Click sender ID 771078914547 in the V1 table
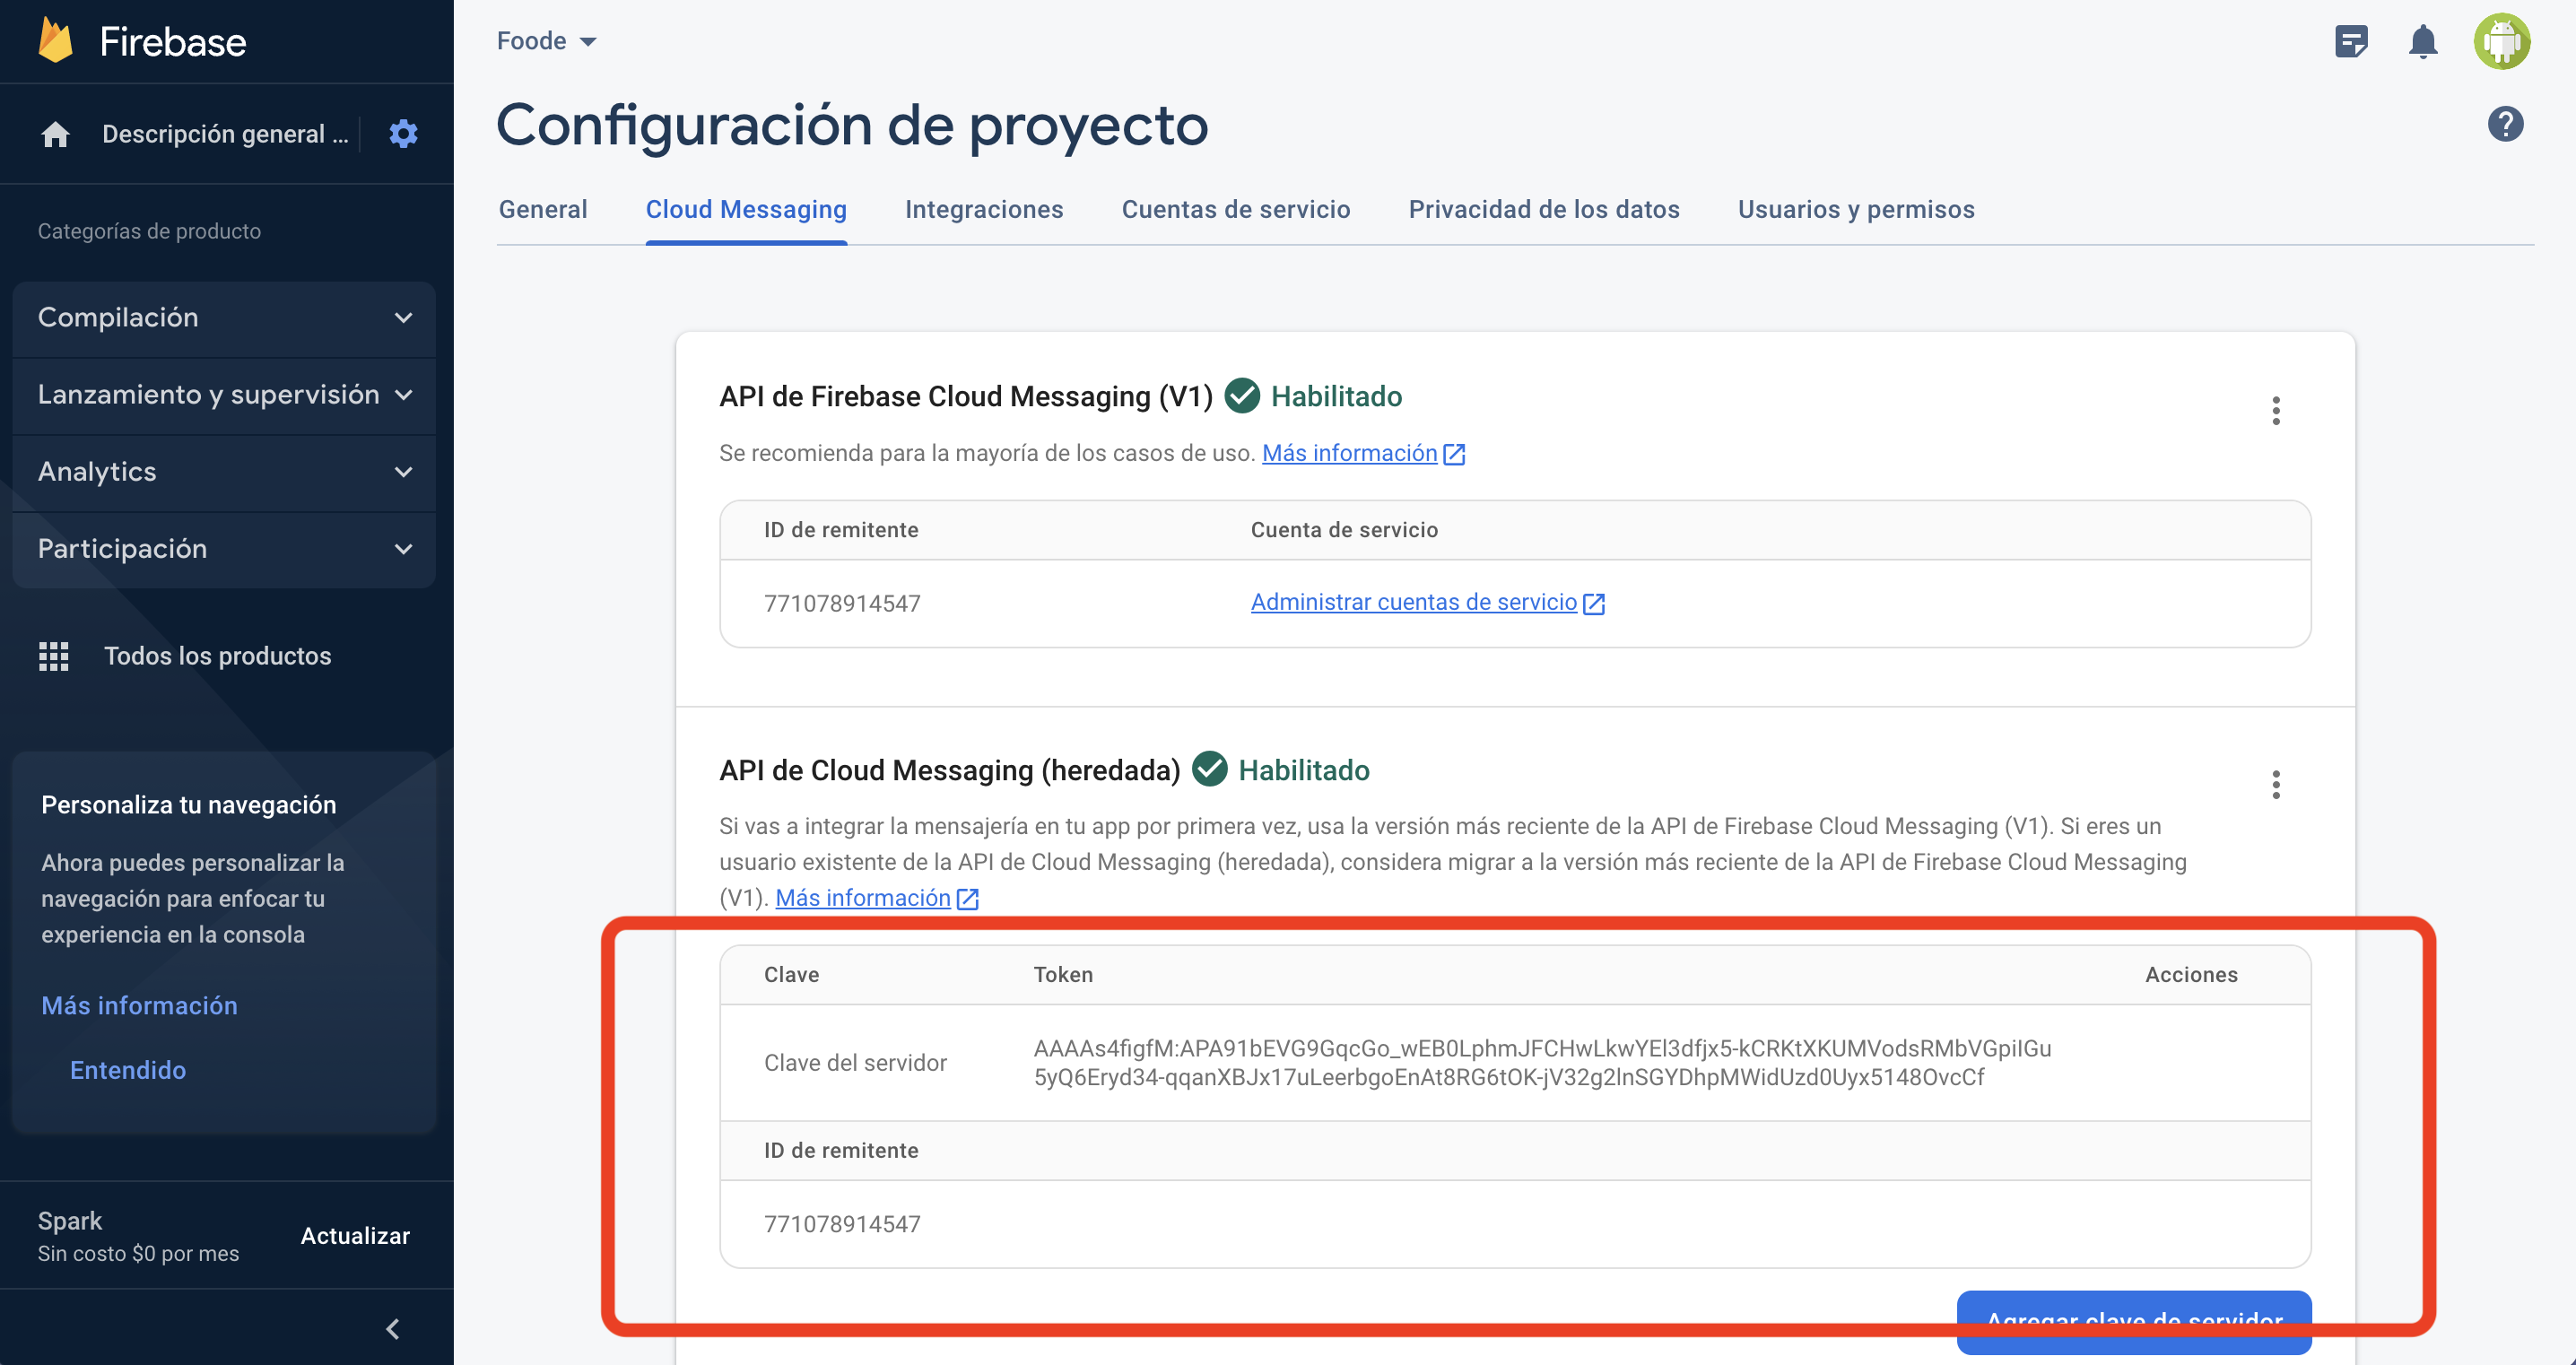 pyautogui.click(x=842, y=603)
